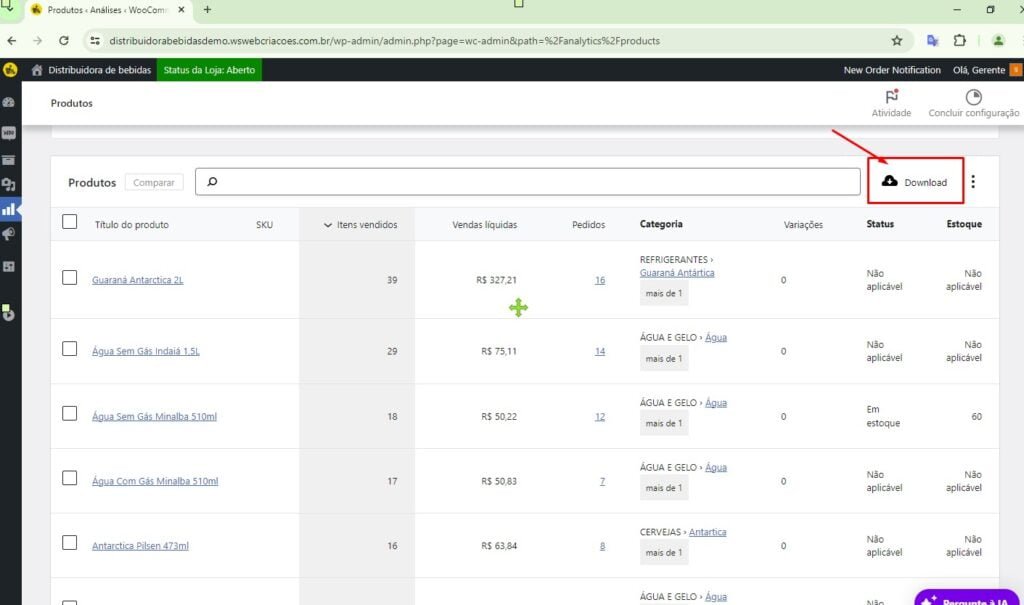Expand 'mais de 1' categories for Guaraná Antarctica 2L
Image resolution: width=1024 pixels, height=605 pixels.
(664, 293)
